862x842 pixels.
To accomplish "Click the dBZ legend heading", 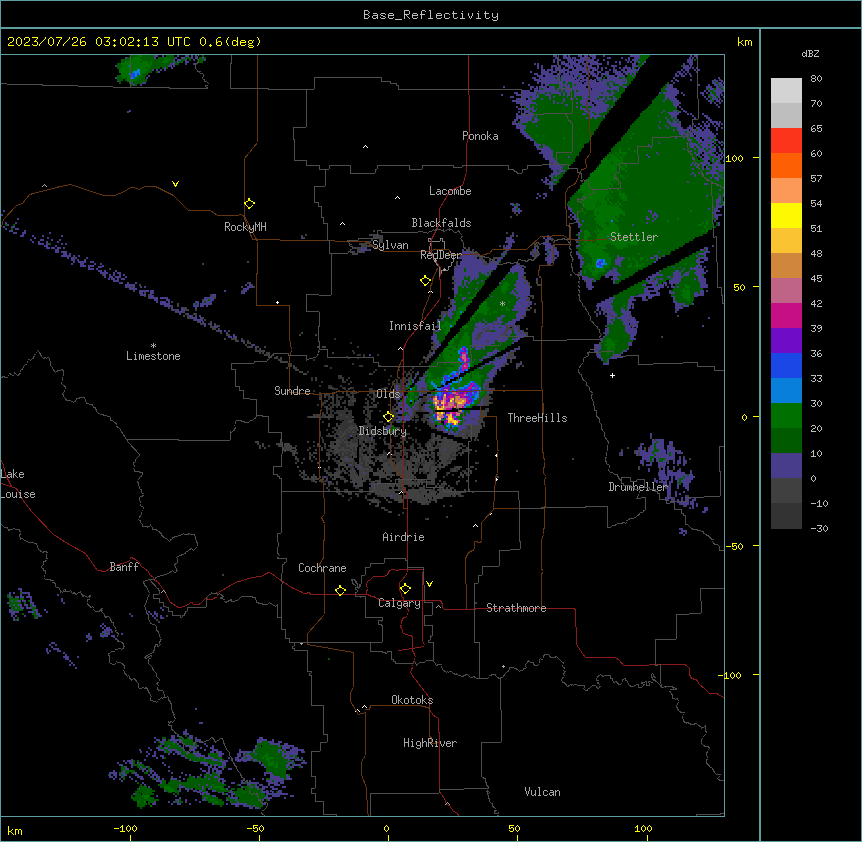I will 810,54.
